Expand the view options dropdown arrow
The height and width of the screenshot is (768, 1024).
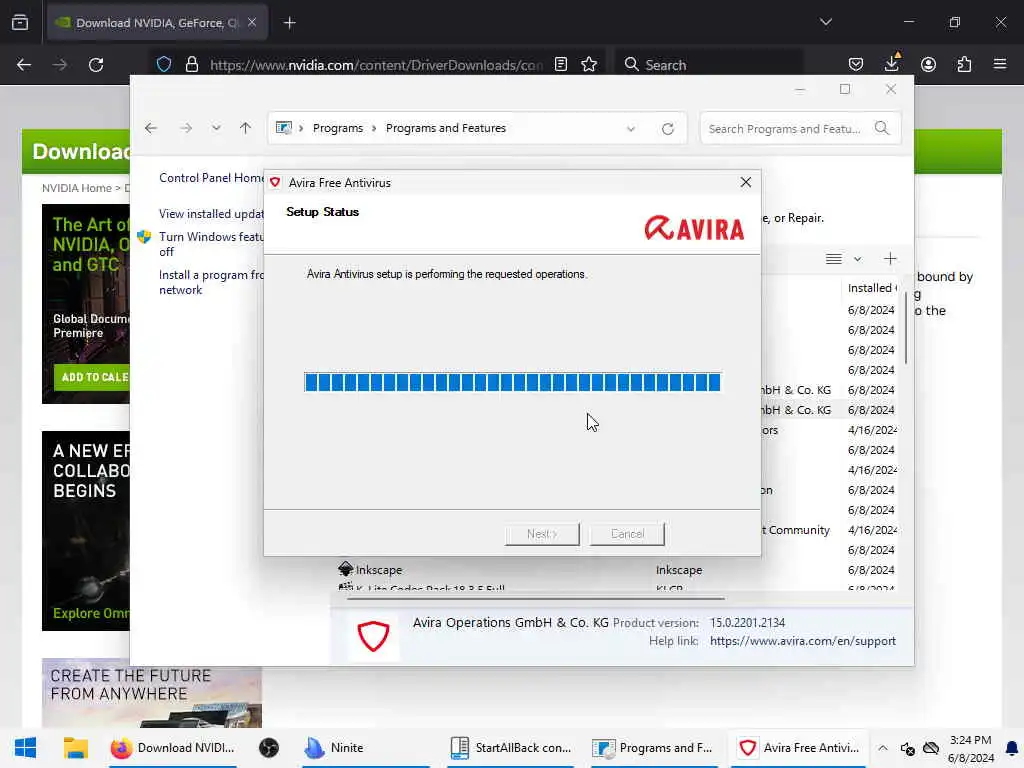(x=857, y=259)
